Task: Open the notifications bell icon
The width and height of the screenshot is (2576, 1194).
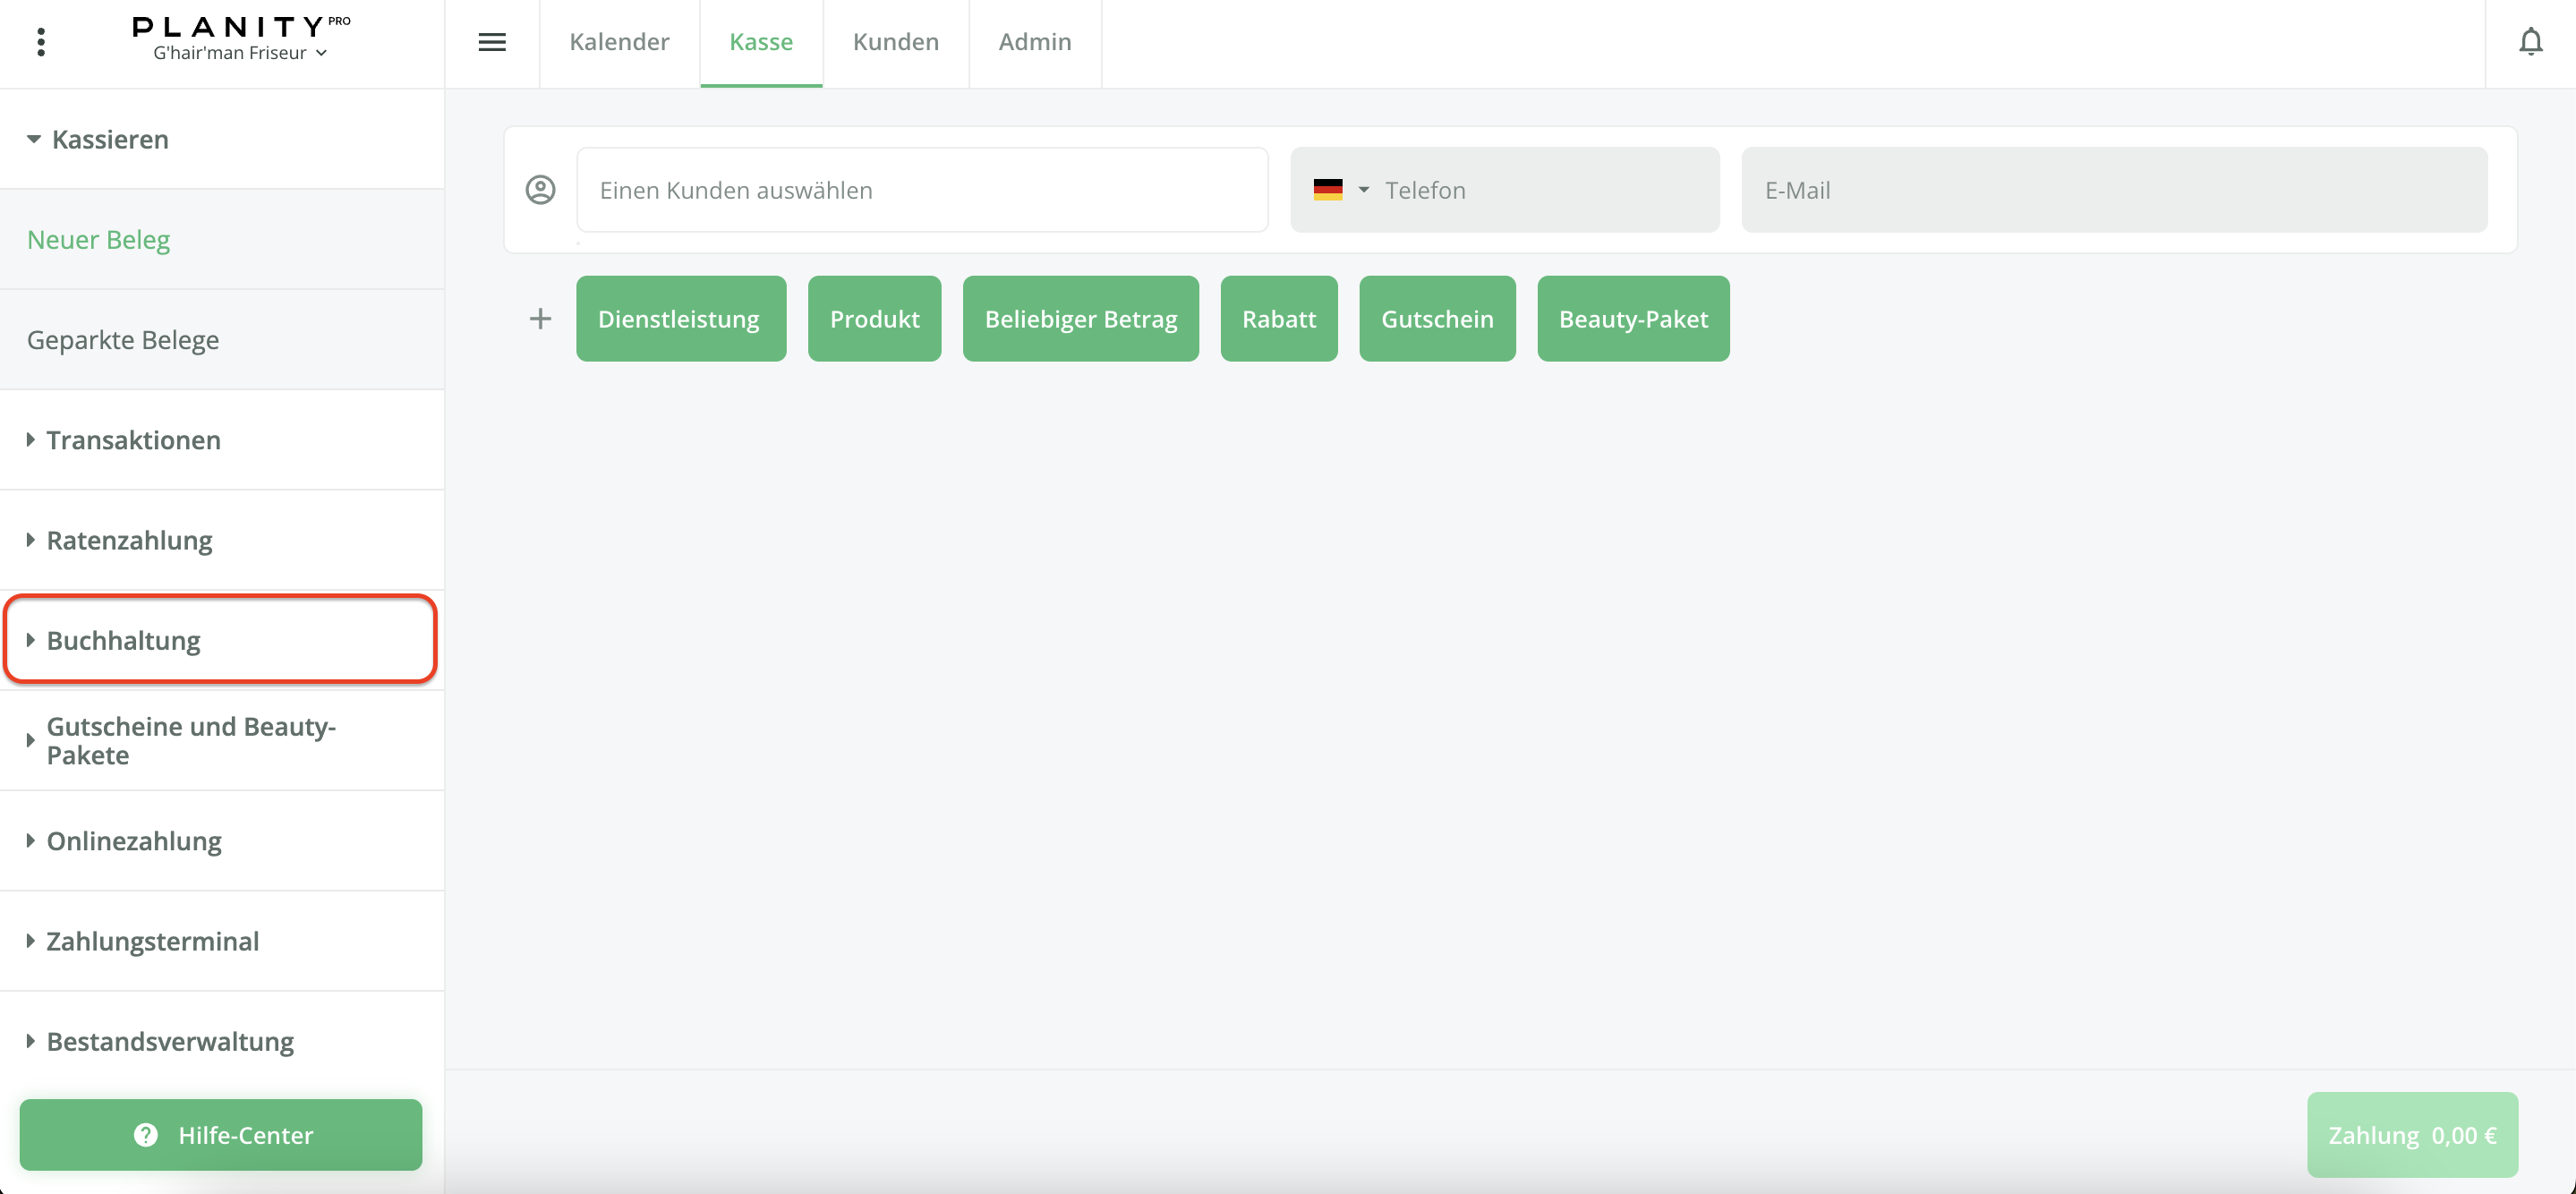Action: click(2530, 42)
